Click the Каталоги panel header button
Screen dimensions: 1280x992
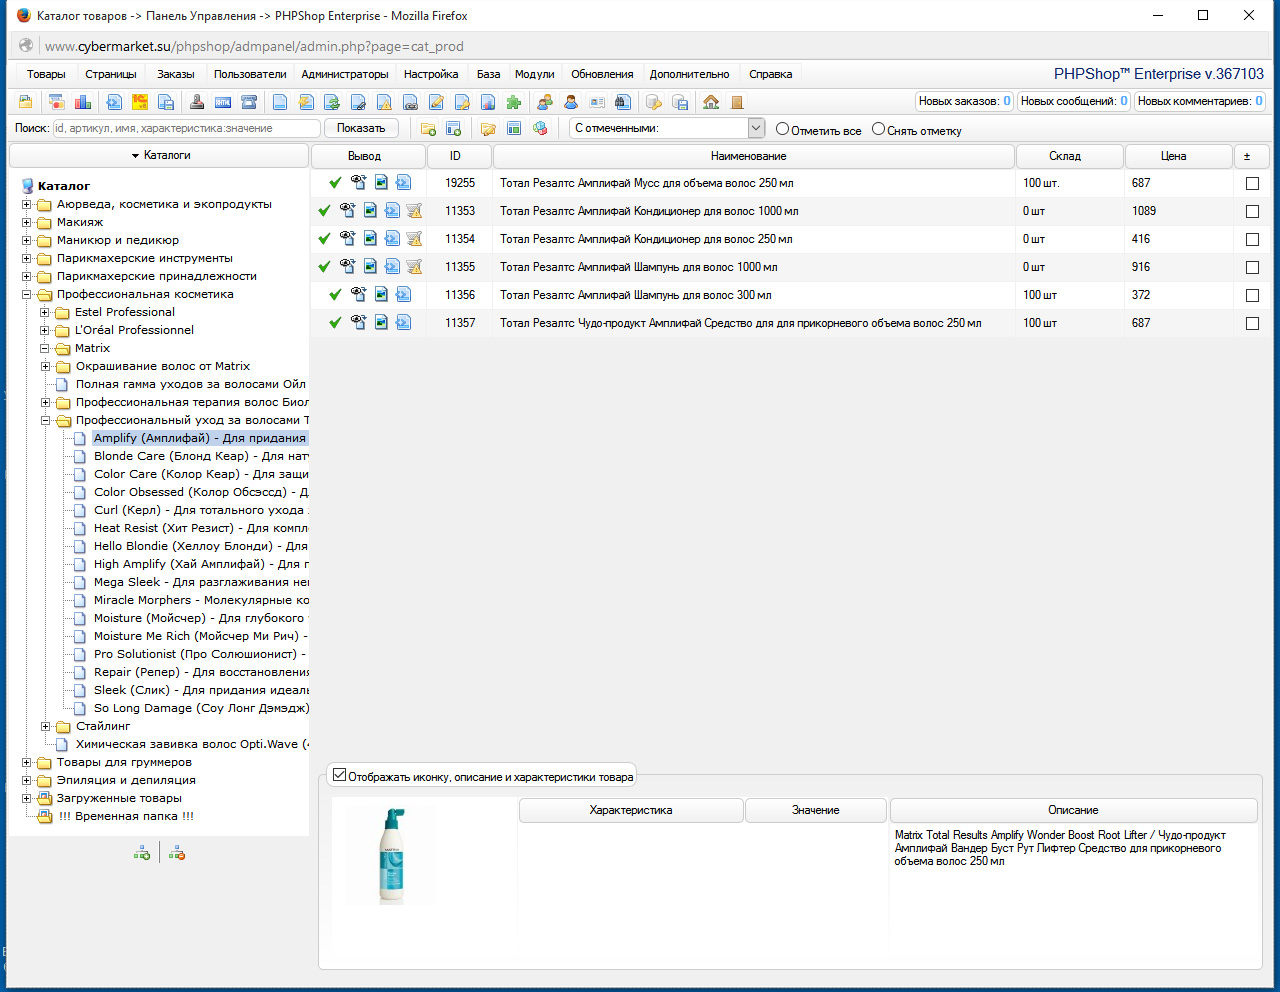click(x=159, y=155)
